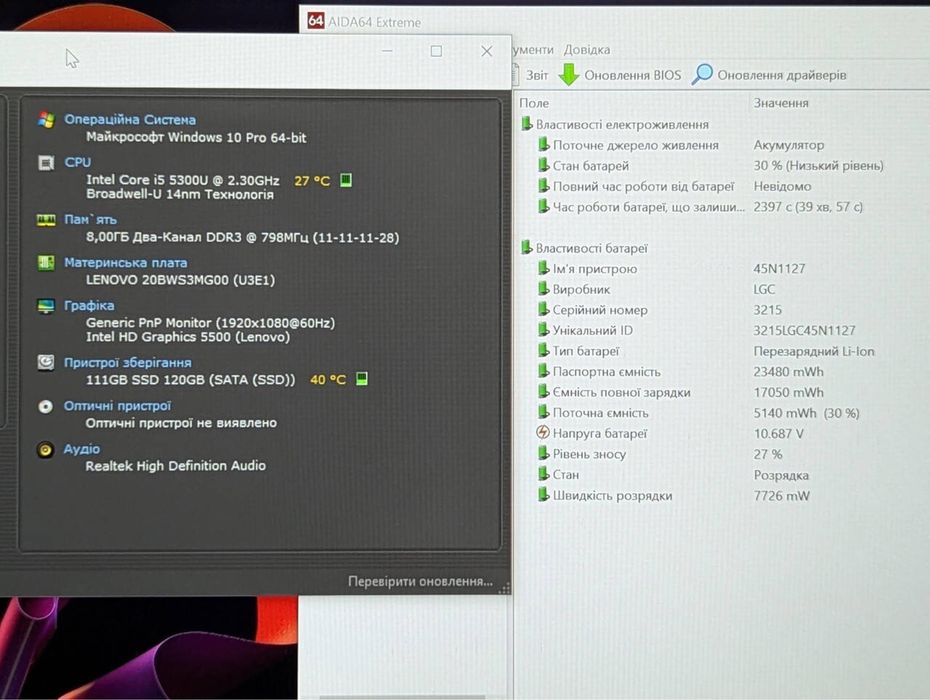The width and height of the screenshot is (930, 700).
Task: Click the battery icon next to Швидкість розрядки
Action: point(543,495)
